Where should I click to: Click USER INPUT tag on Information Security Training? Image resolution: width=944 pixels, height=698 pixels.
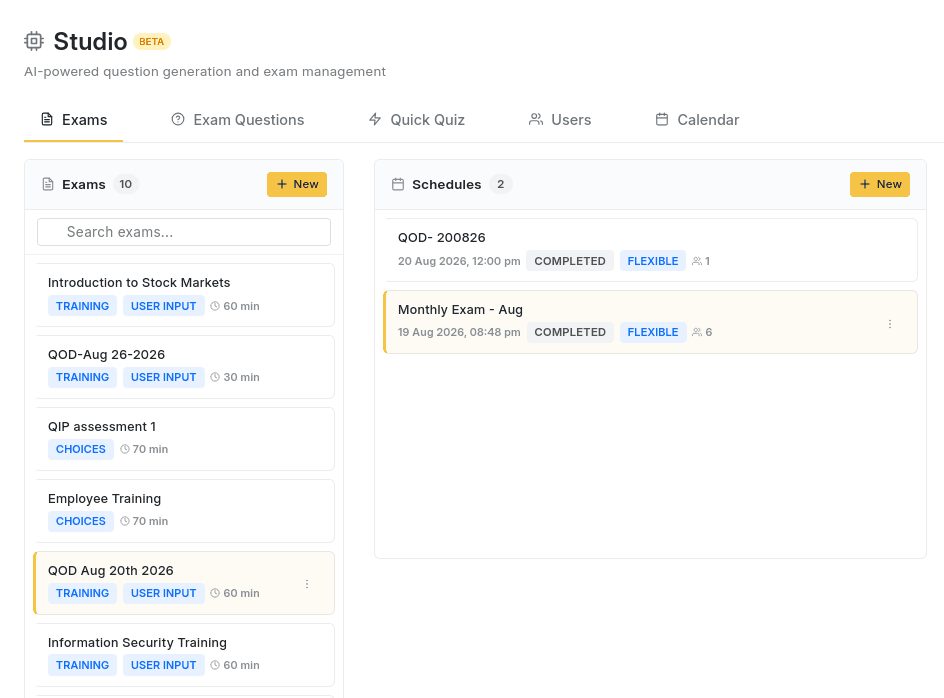coord(164,665)
